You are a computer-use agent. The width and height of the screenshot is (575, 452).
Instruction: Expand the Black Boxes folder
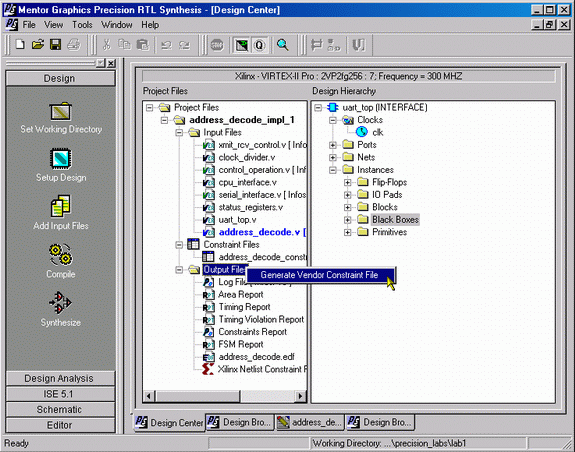pyautogui.click(x=348, y=220)
